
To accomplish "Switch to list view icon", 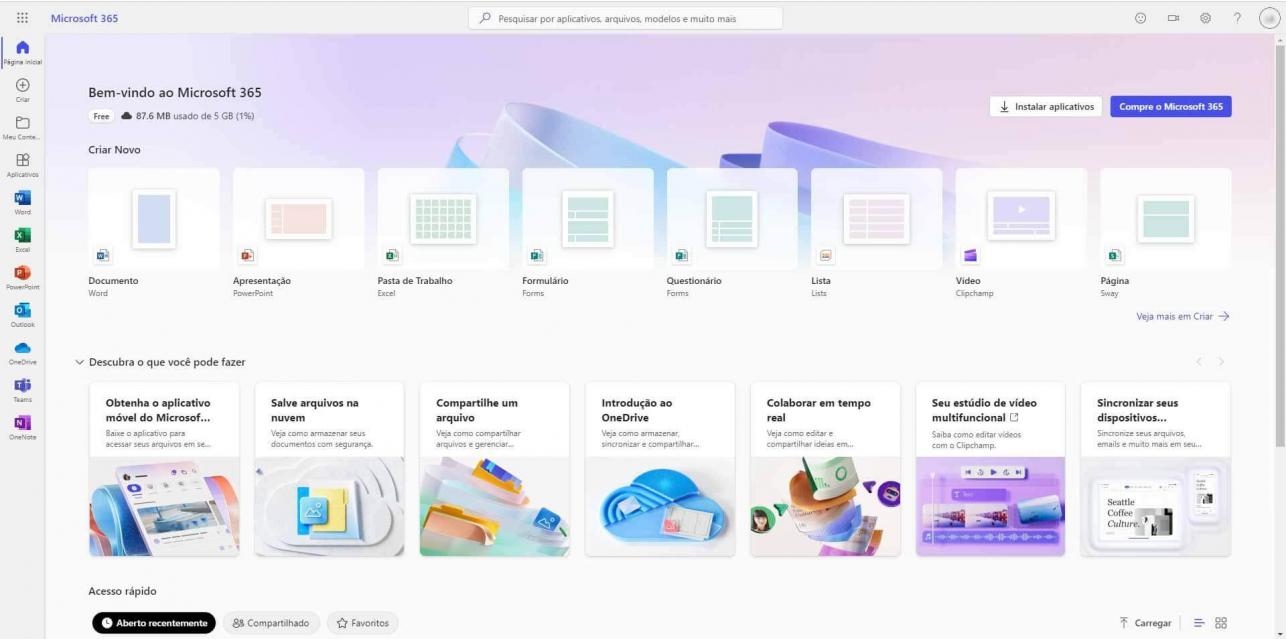I will point(1199,622).
